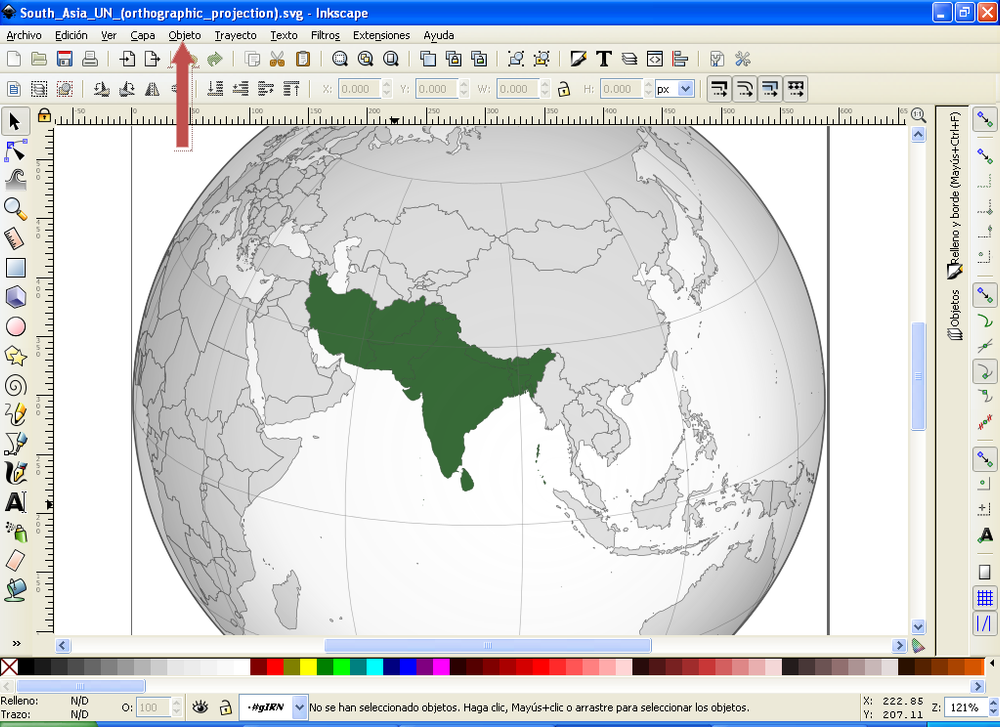Viewport: 1000px width, 727px height.
Task: Increase the X coordinate stepper
Action: [386, 84]
